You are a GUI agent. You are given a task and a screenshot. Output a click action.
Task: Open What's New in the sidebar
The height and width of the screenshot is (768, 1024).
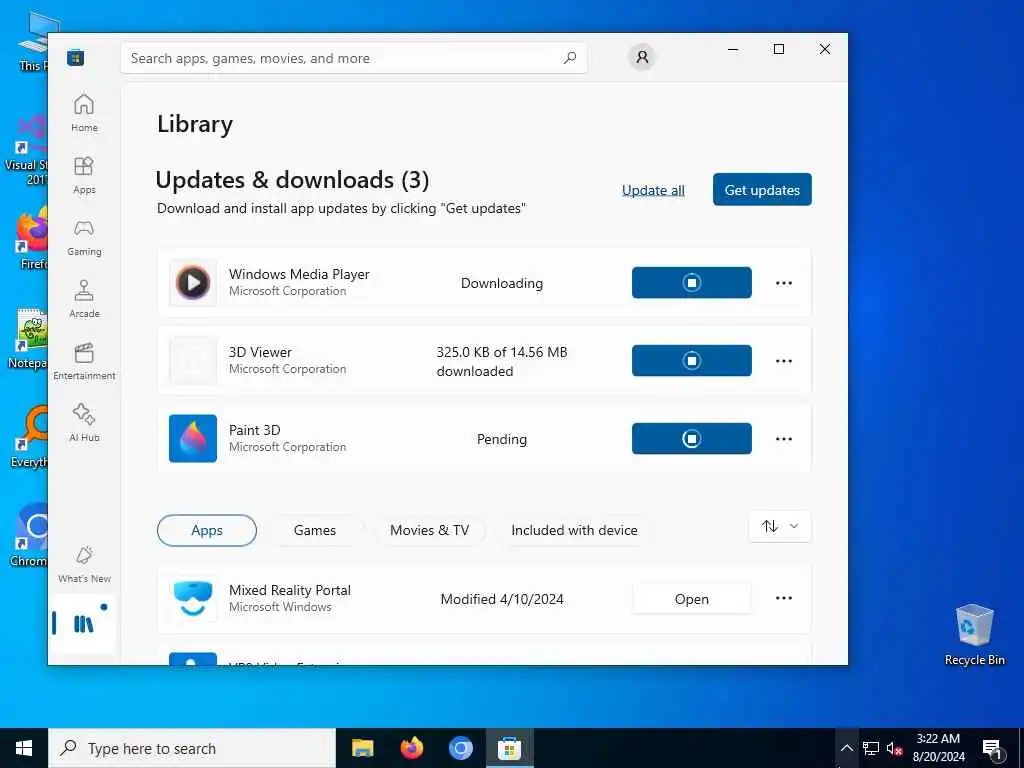[x=84, y=564]
